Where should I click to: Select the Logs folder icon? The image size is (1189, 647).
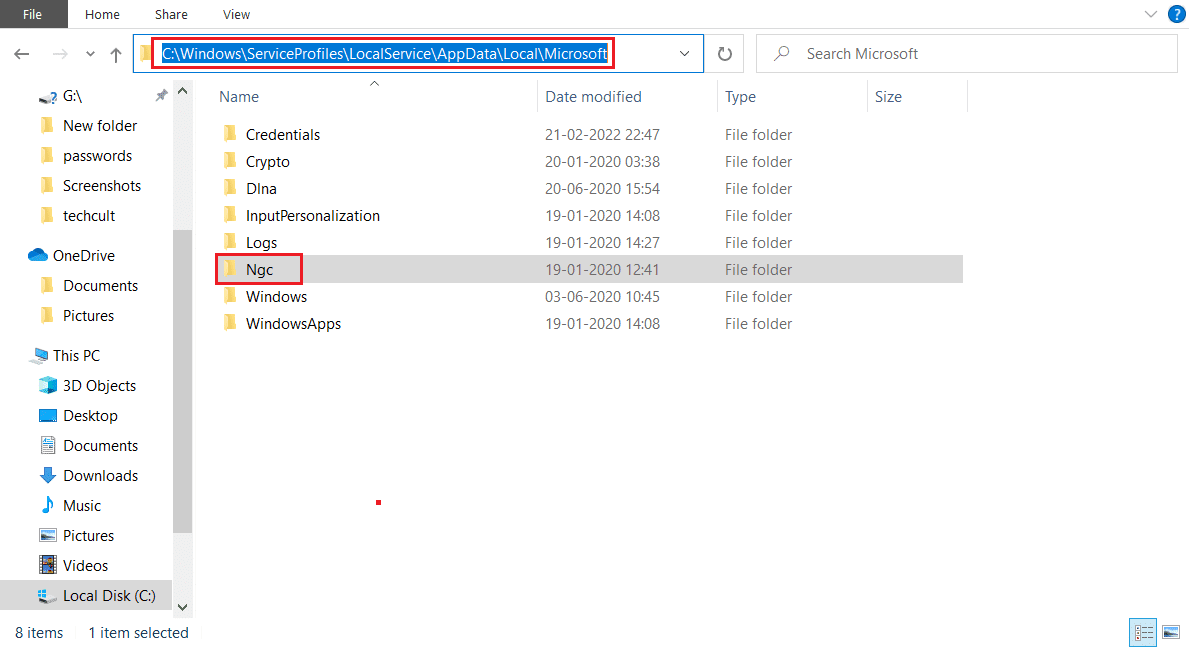point(230,243)
